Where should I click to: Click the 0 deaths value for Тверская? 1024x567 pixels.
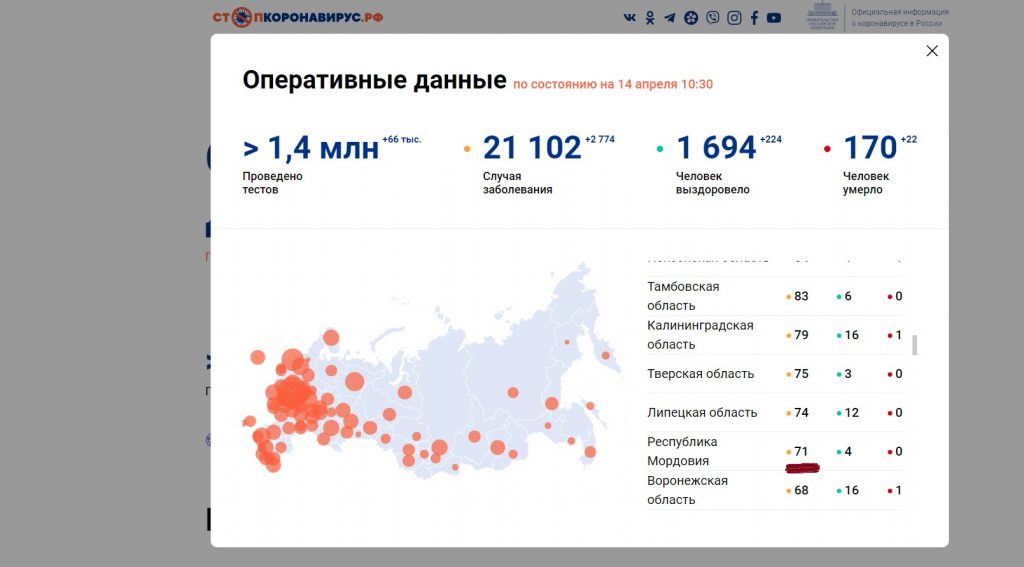[x=899, y=374]
